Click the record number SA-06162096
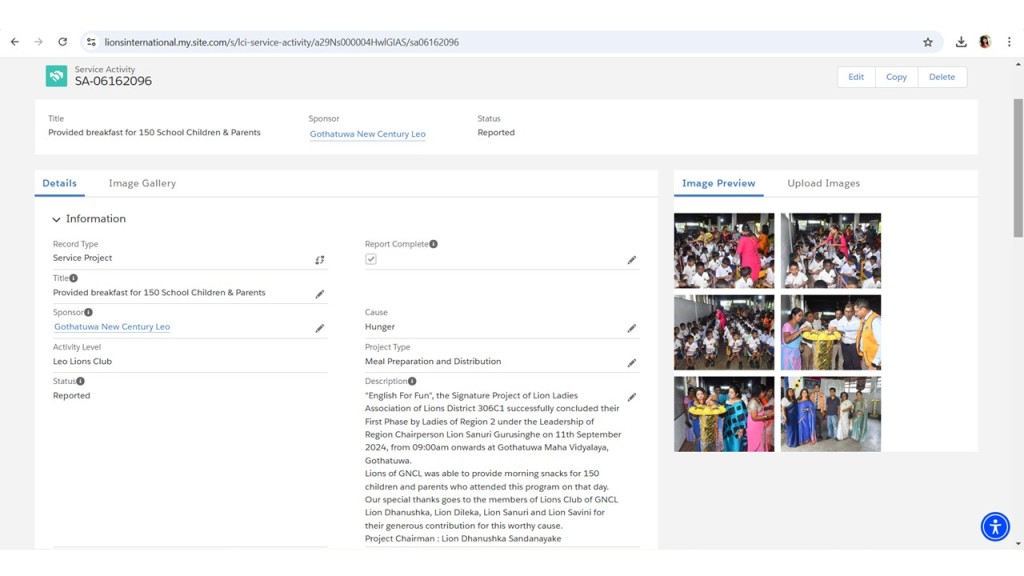1024x576 pixels. click(x=113, y=81)
